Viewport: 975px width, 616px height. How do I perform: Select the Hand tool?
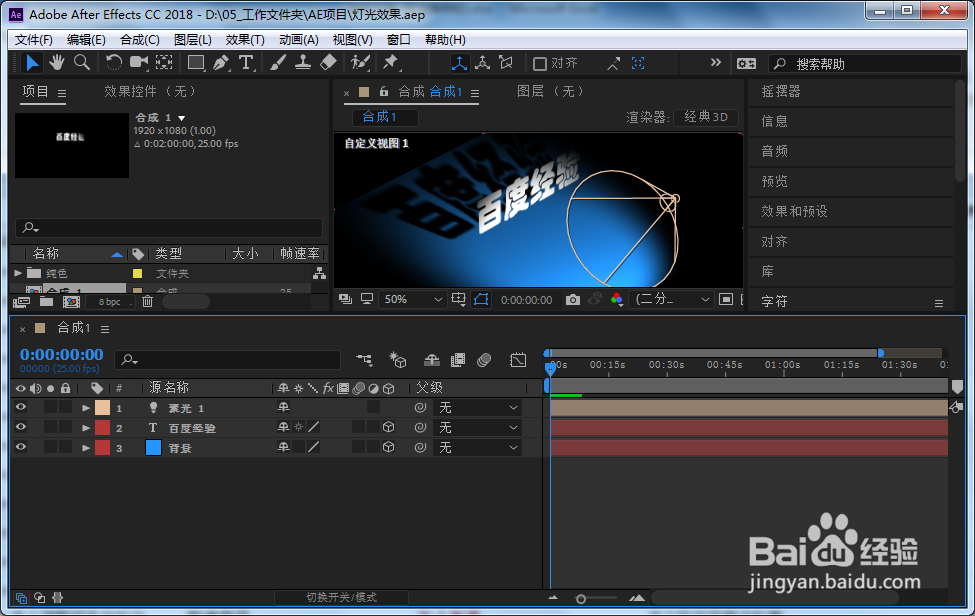point(57,62)
